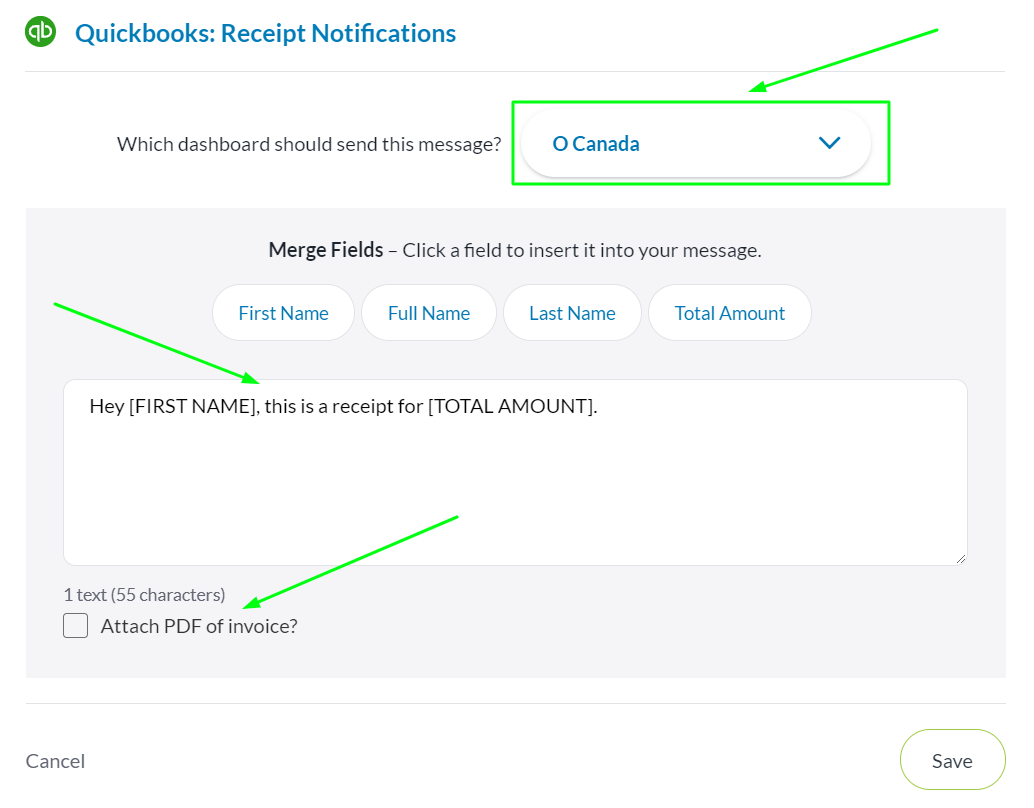The width and height of the screenshot is (1034, 808).
Task: Open the O Canada dashboard dropdown
Action: (x=696, y=143)
